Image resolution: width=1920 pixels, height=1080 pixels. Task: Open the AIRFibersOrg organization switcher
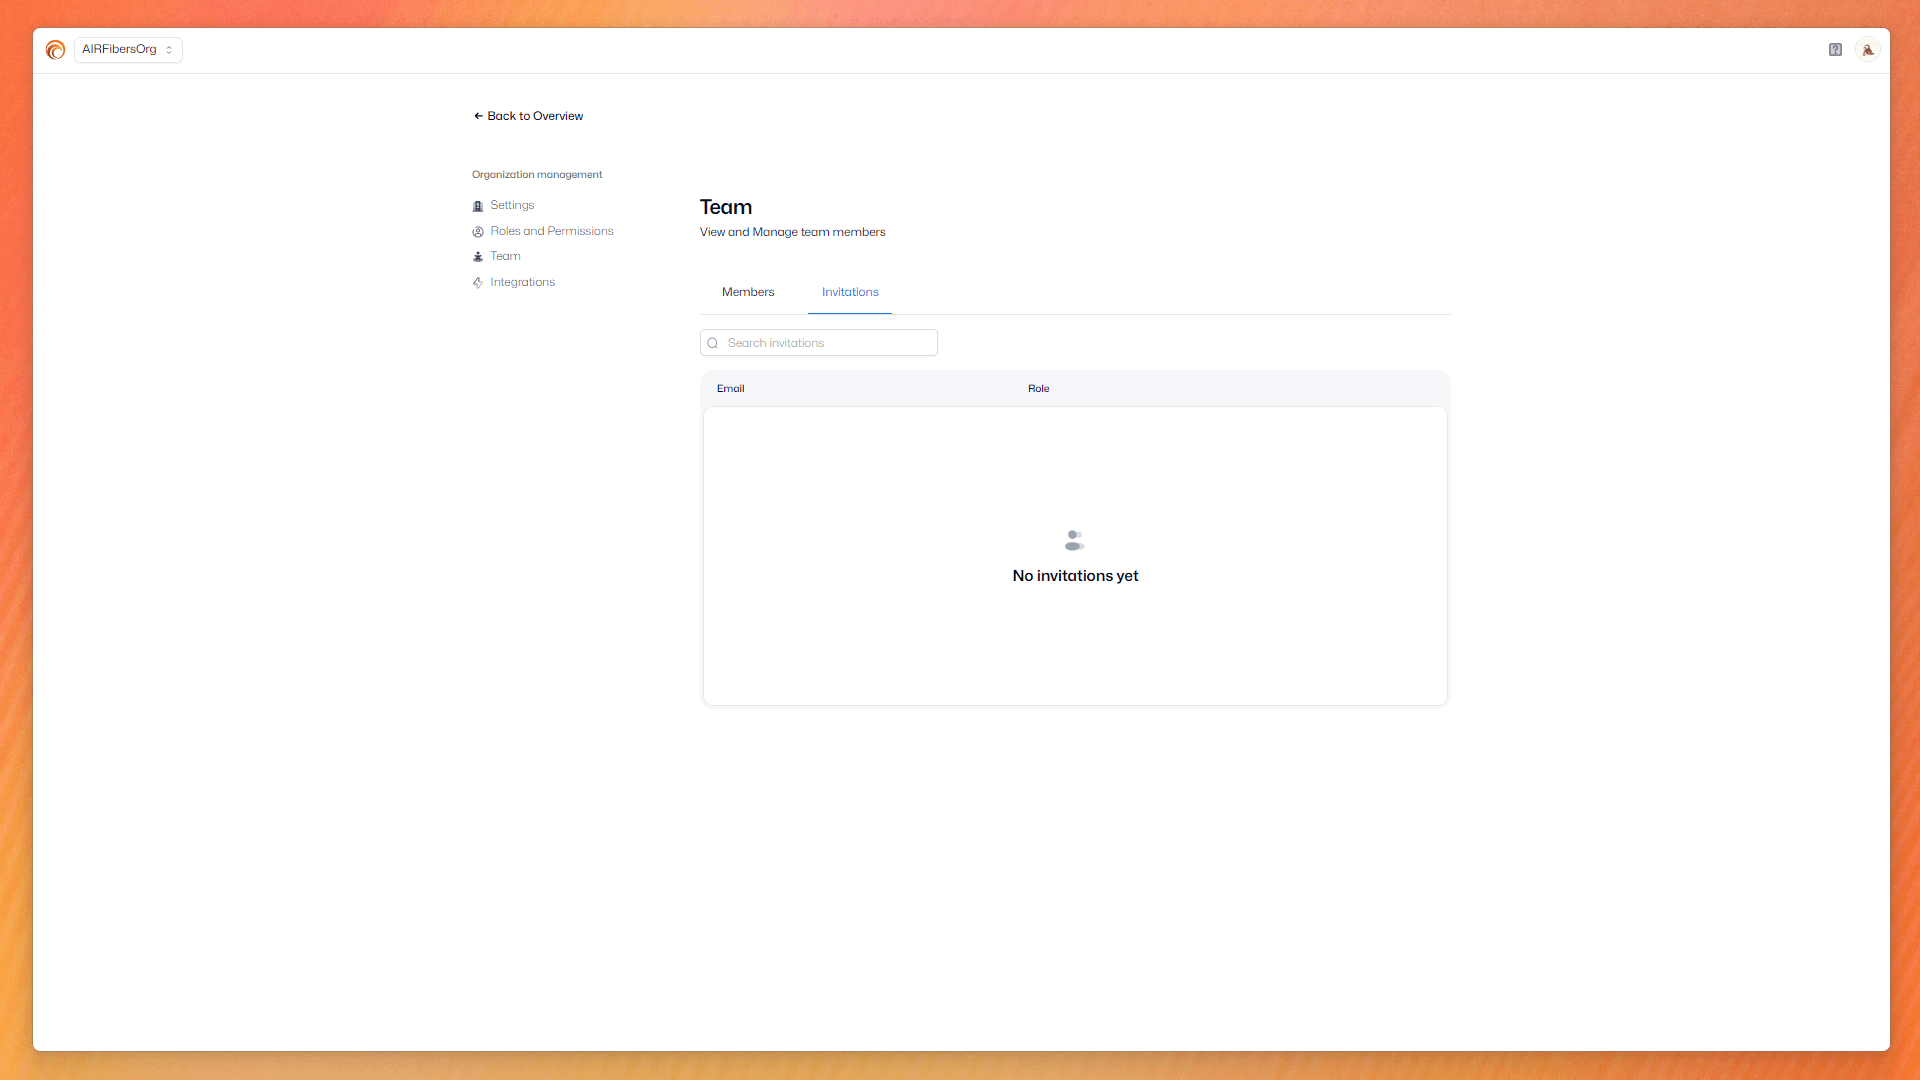click(120, 50)
